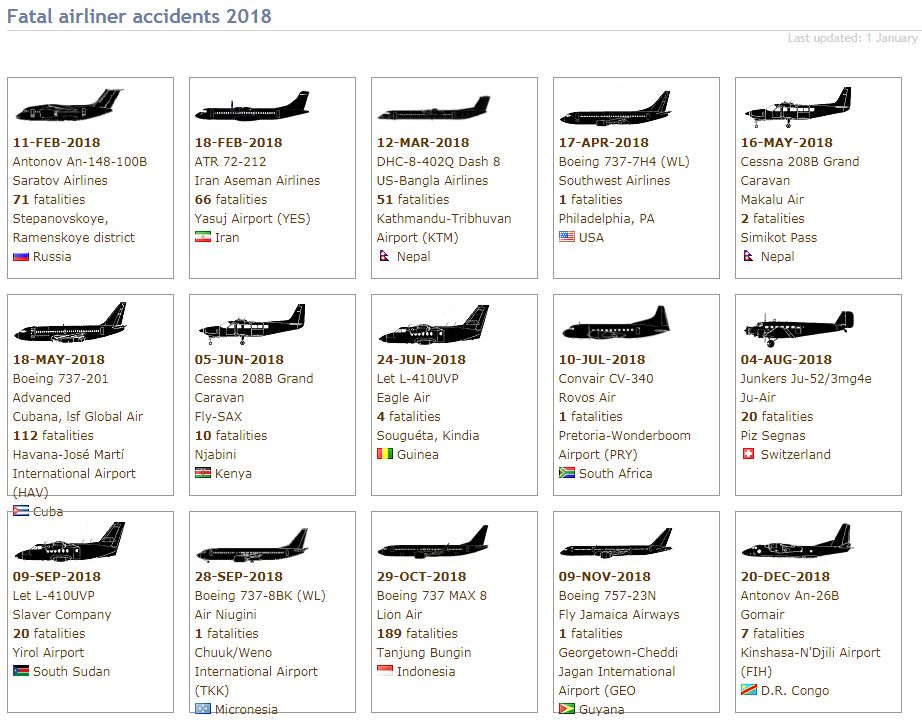Screen dimensions: 922x728
Task: Click the Cubana Boeing 737-201 silhouette
Action: tap(70, 323)
